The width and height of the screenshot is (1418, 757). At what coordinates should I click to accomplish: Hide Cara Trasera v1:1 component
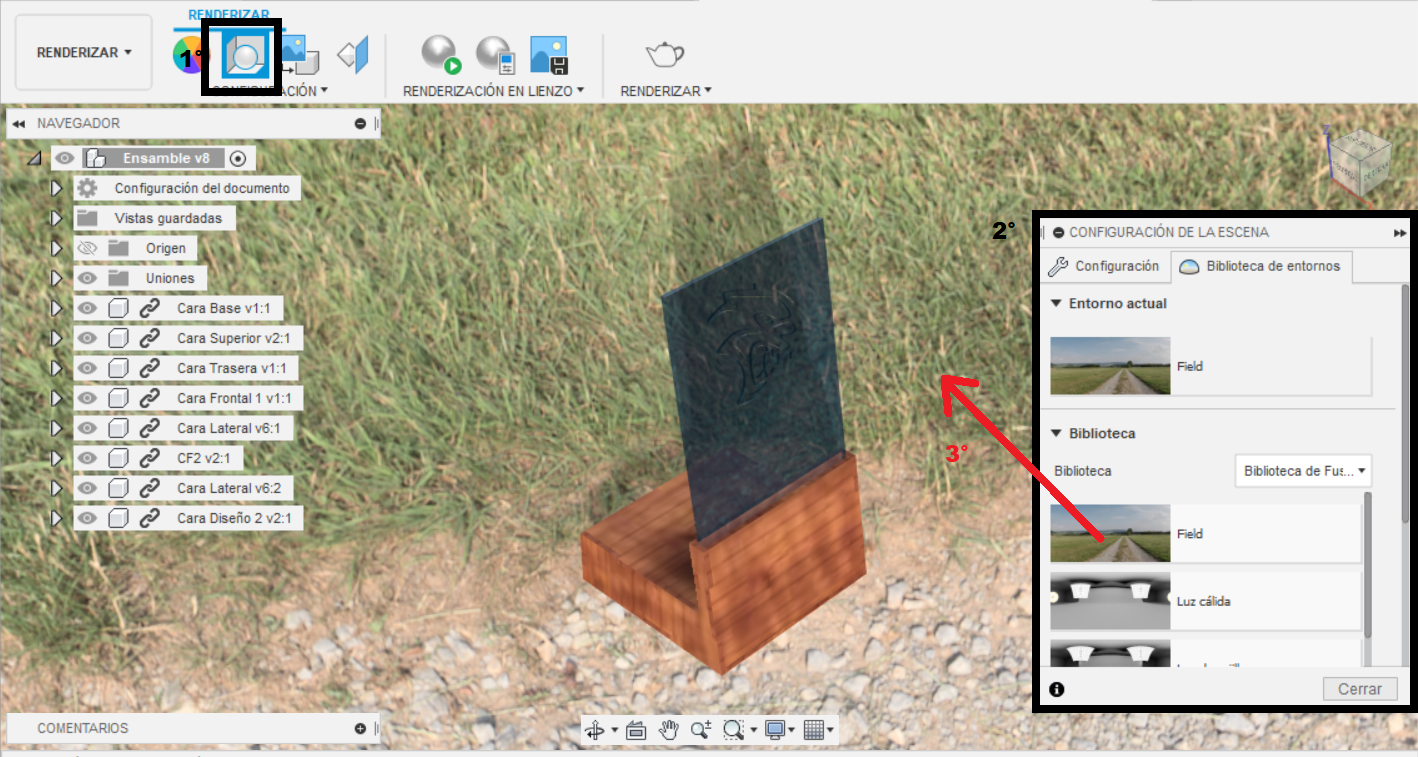[x=87, y=368]
